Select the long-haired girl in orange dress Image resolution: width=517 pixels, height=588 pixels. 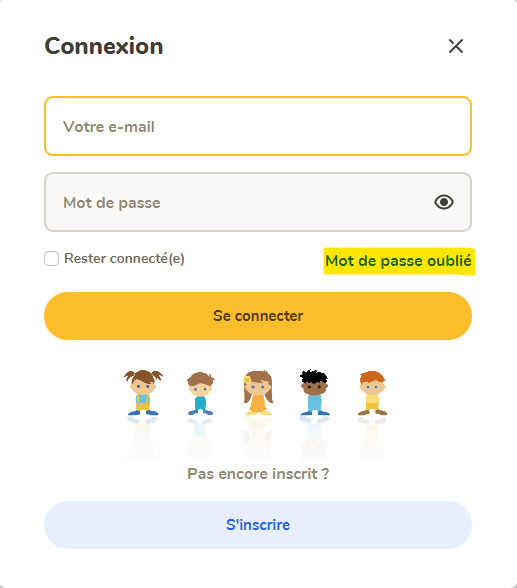coord(258,393)
